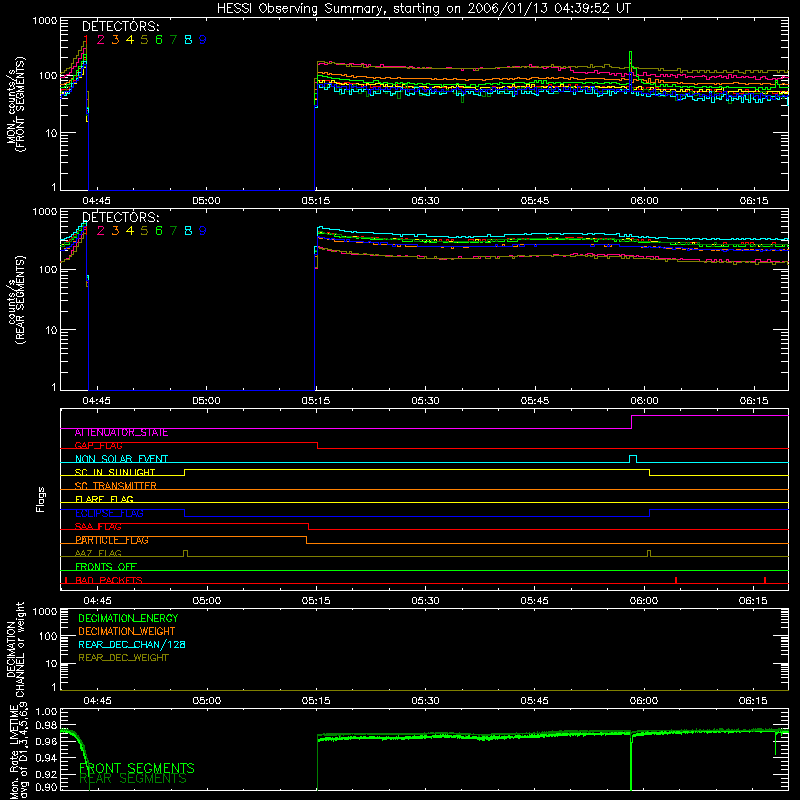
Task: Select detector 8 in front segments legend
Action: click(188, 40)
